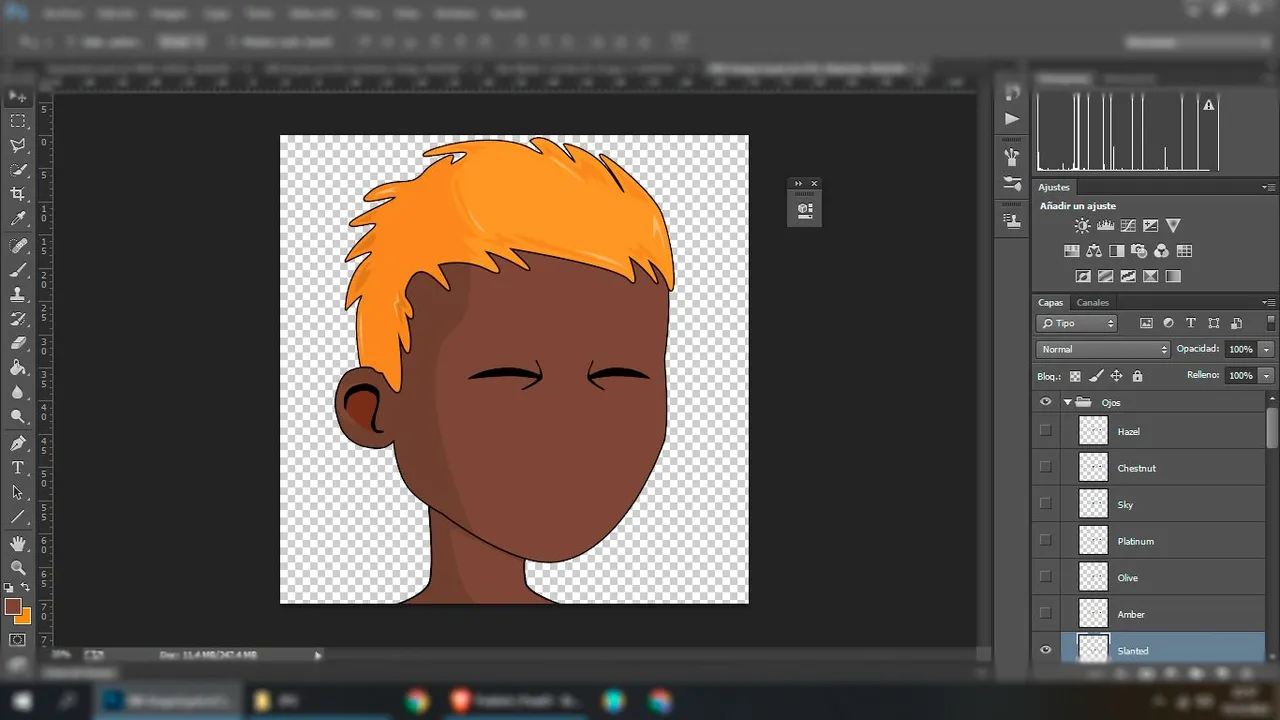Select the History Brush tool
This screenshot has height=720, width=1280.
tap(18, 319)
